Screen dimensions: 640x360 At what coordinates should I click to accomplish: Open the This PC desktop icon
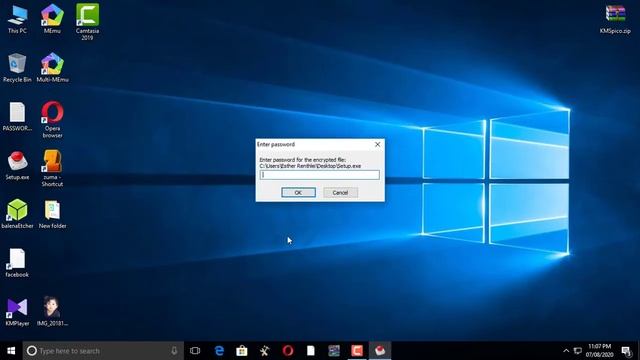point(17,19)
